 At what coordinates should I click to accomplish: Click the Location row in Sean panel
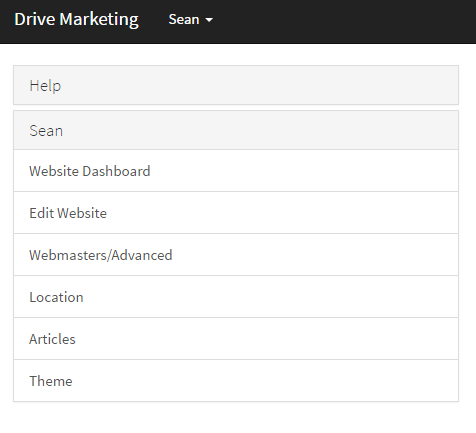click(x=236, y=297)
